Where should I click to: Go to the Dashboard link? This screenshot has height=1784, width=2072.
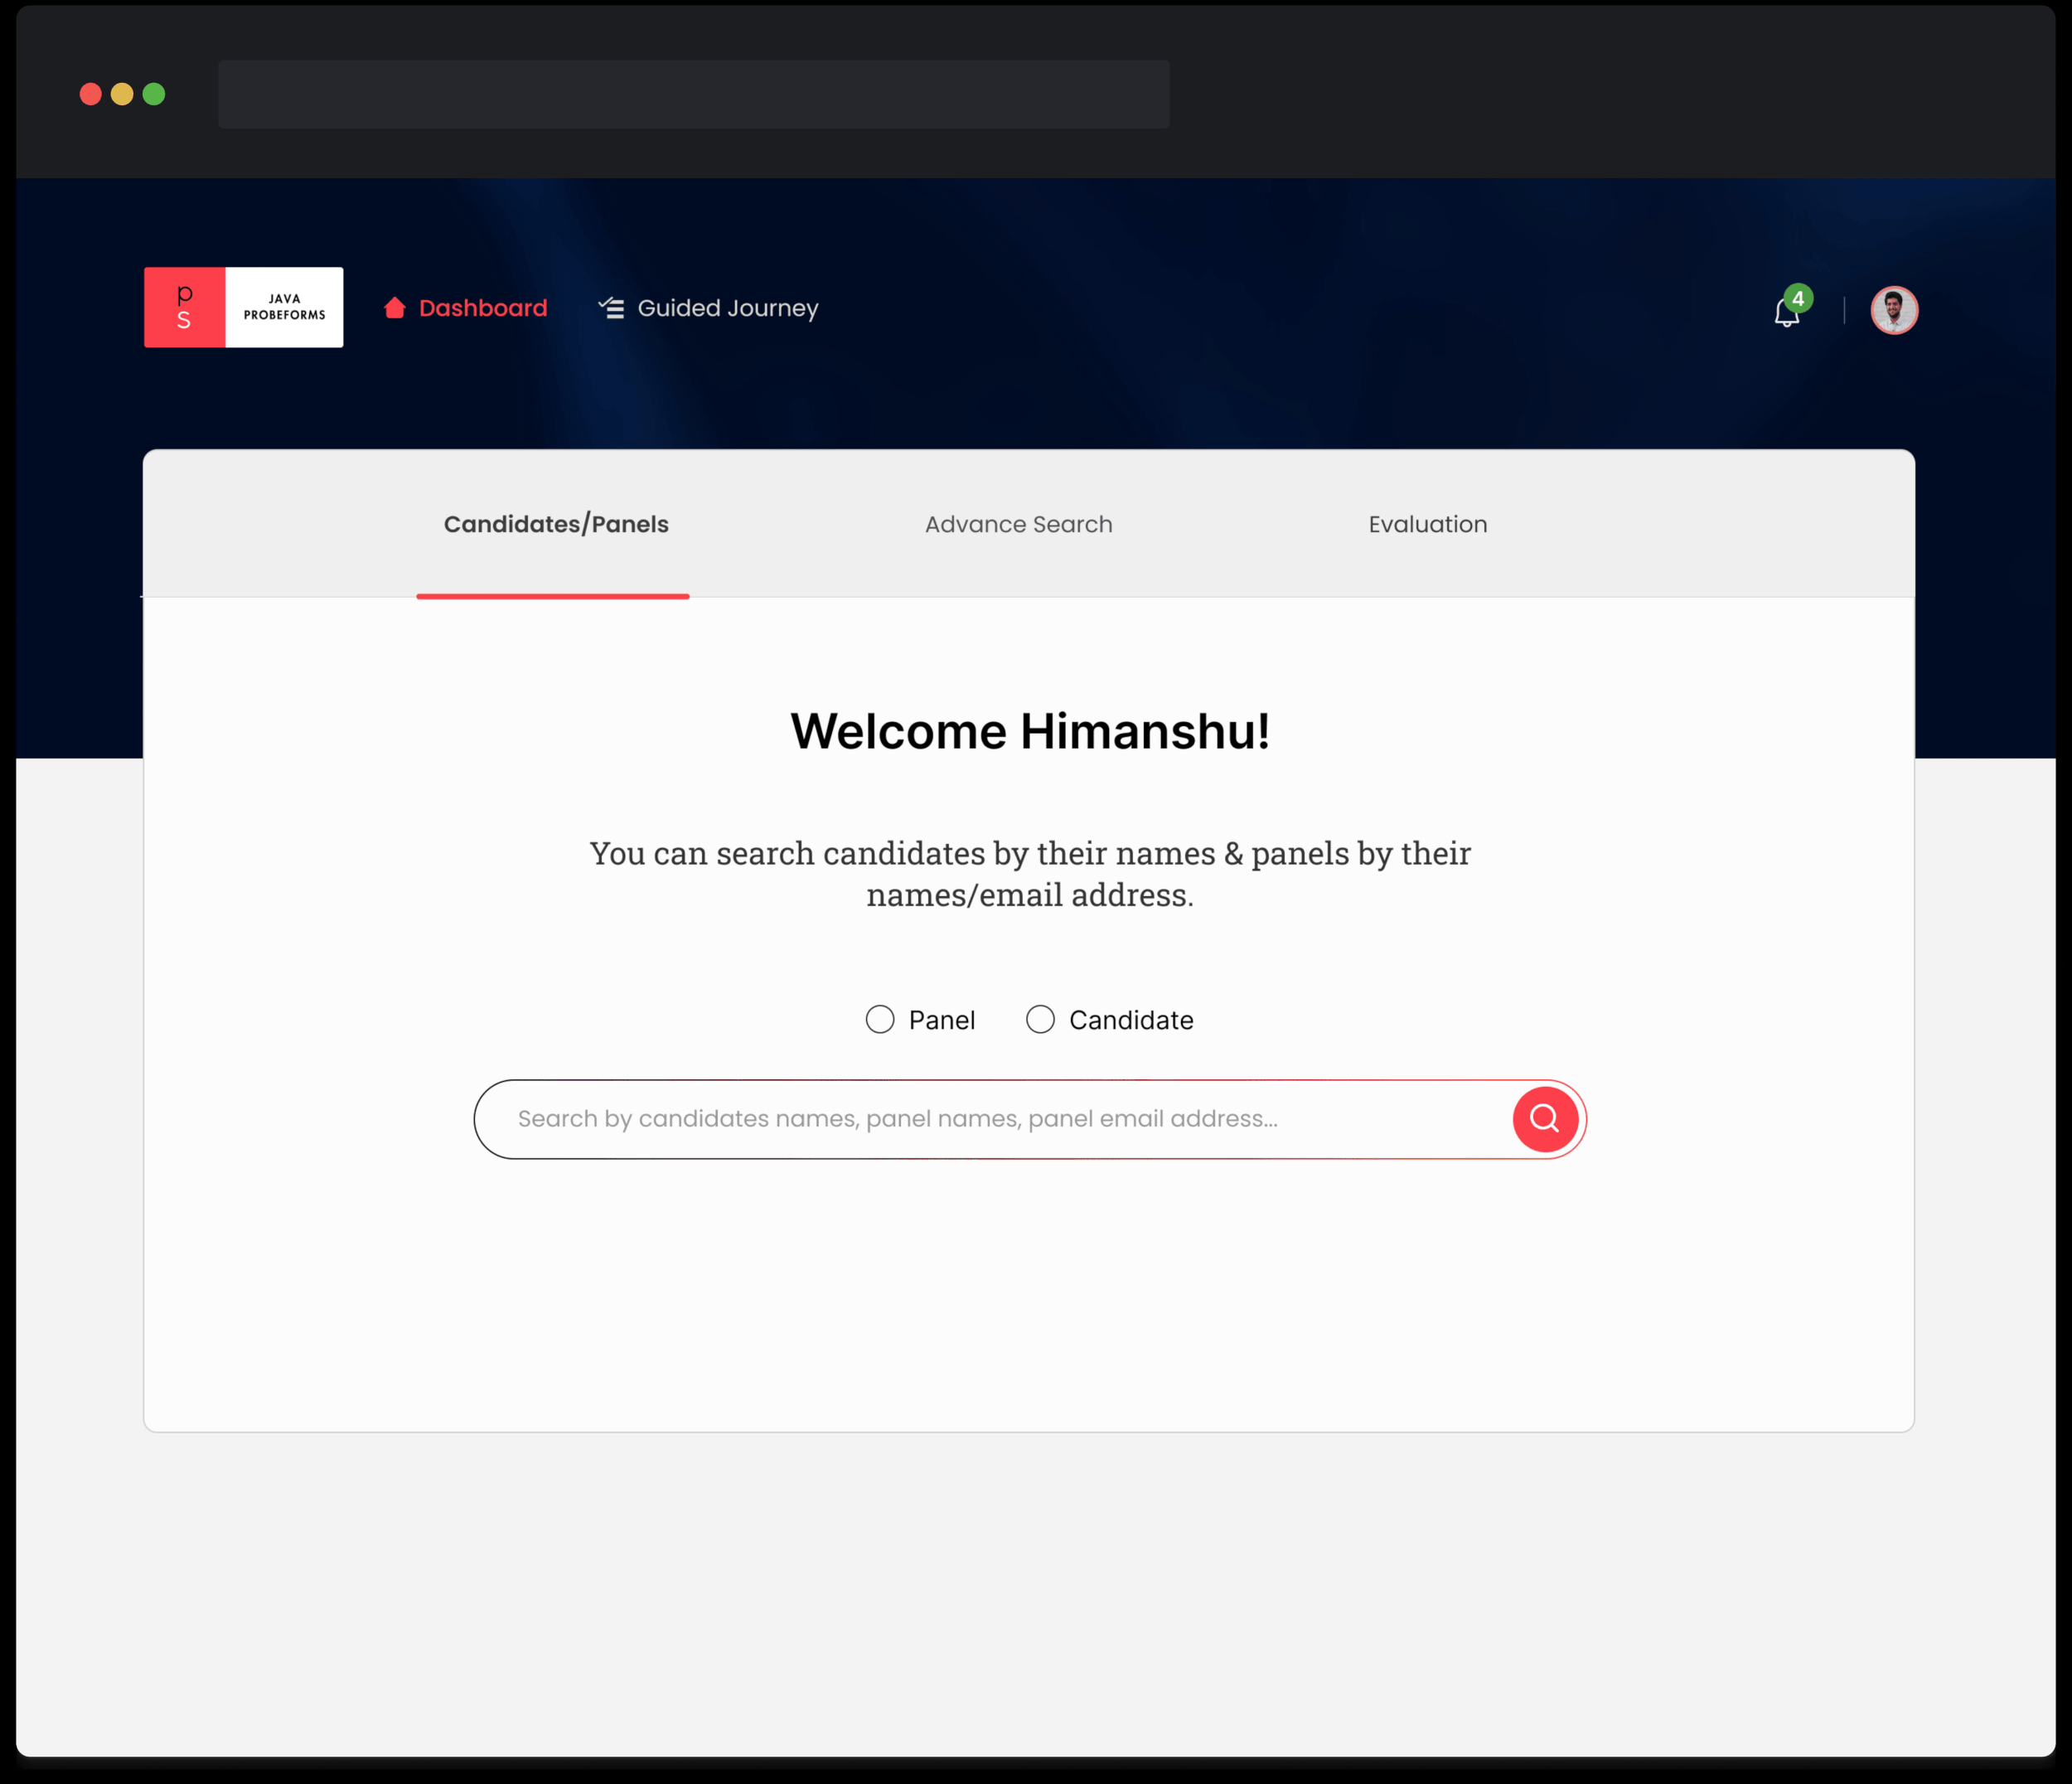pyautogui.click(x=482, y=308)
